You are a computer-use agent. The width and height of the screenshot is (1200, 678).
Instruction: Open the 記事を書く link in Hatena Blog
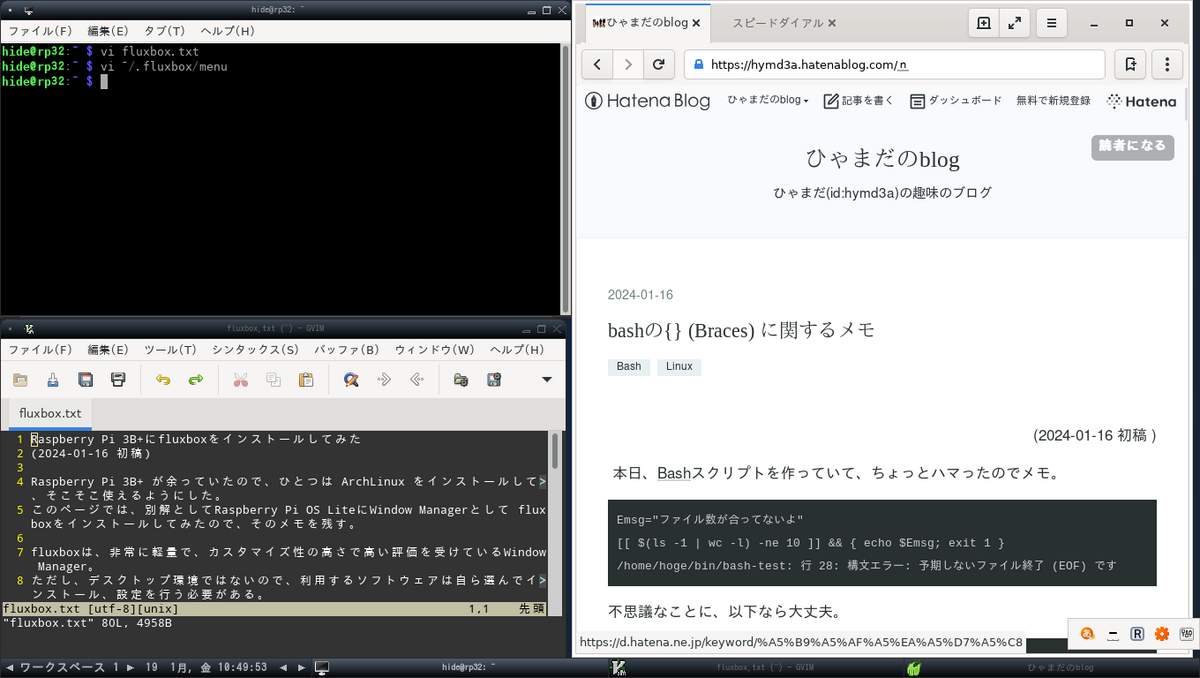tap(856, 100)
